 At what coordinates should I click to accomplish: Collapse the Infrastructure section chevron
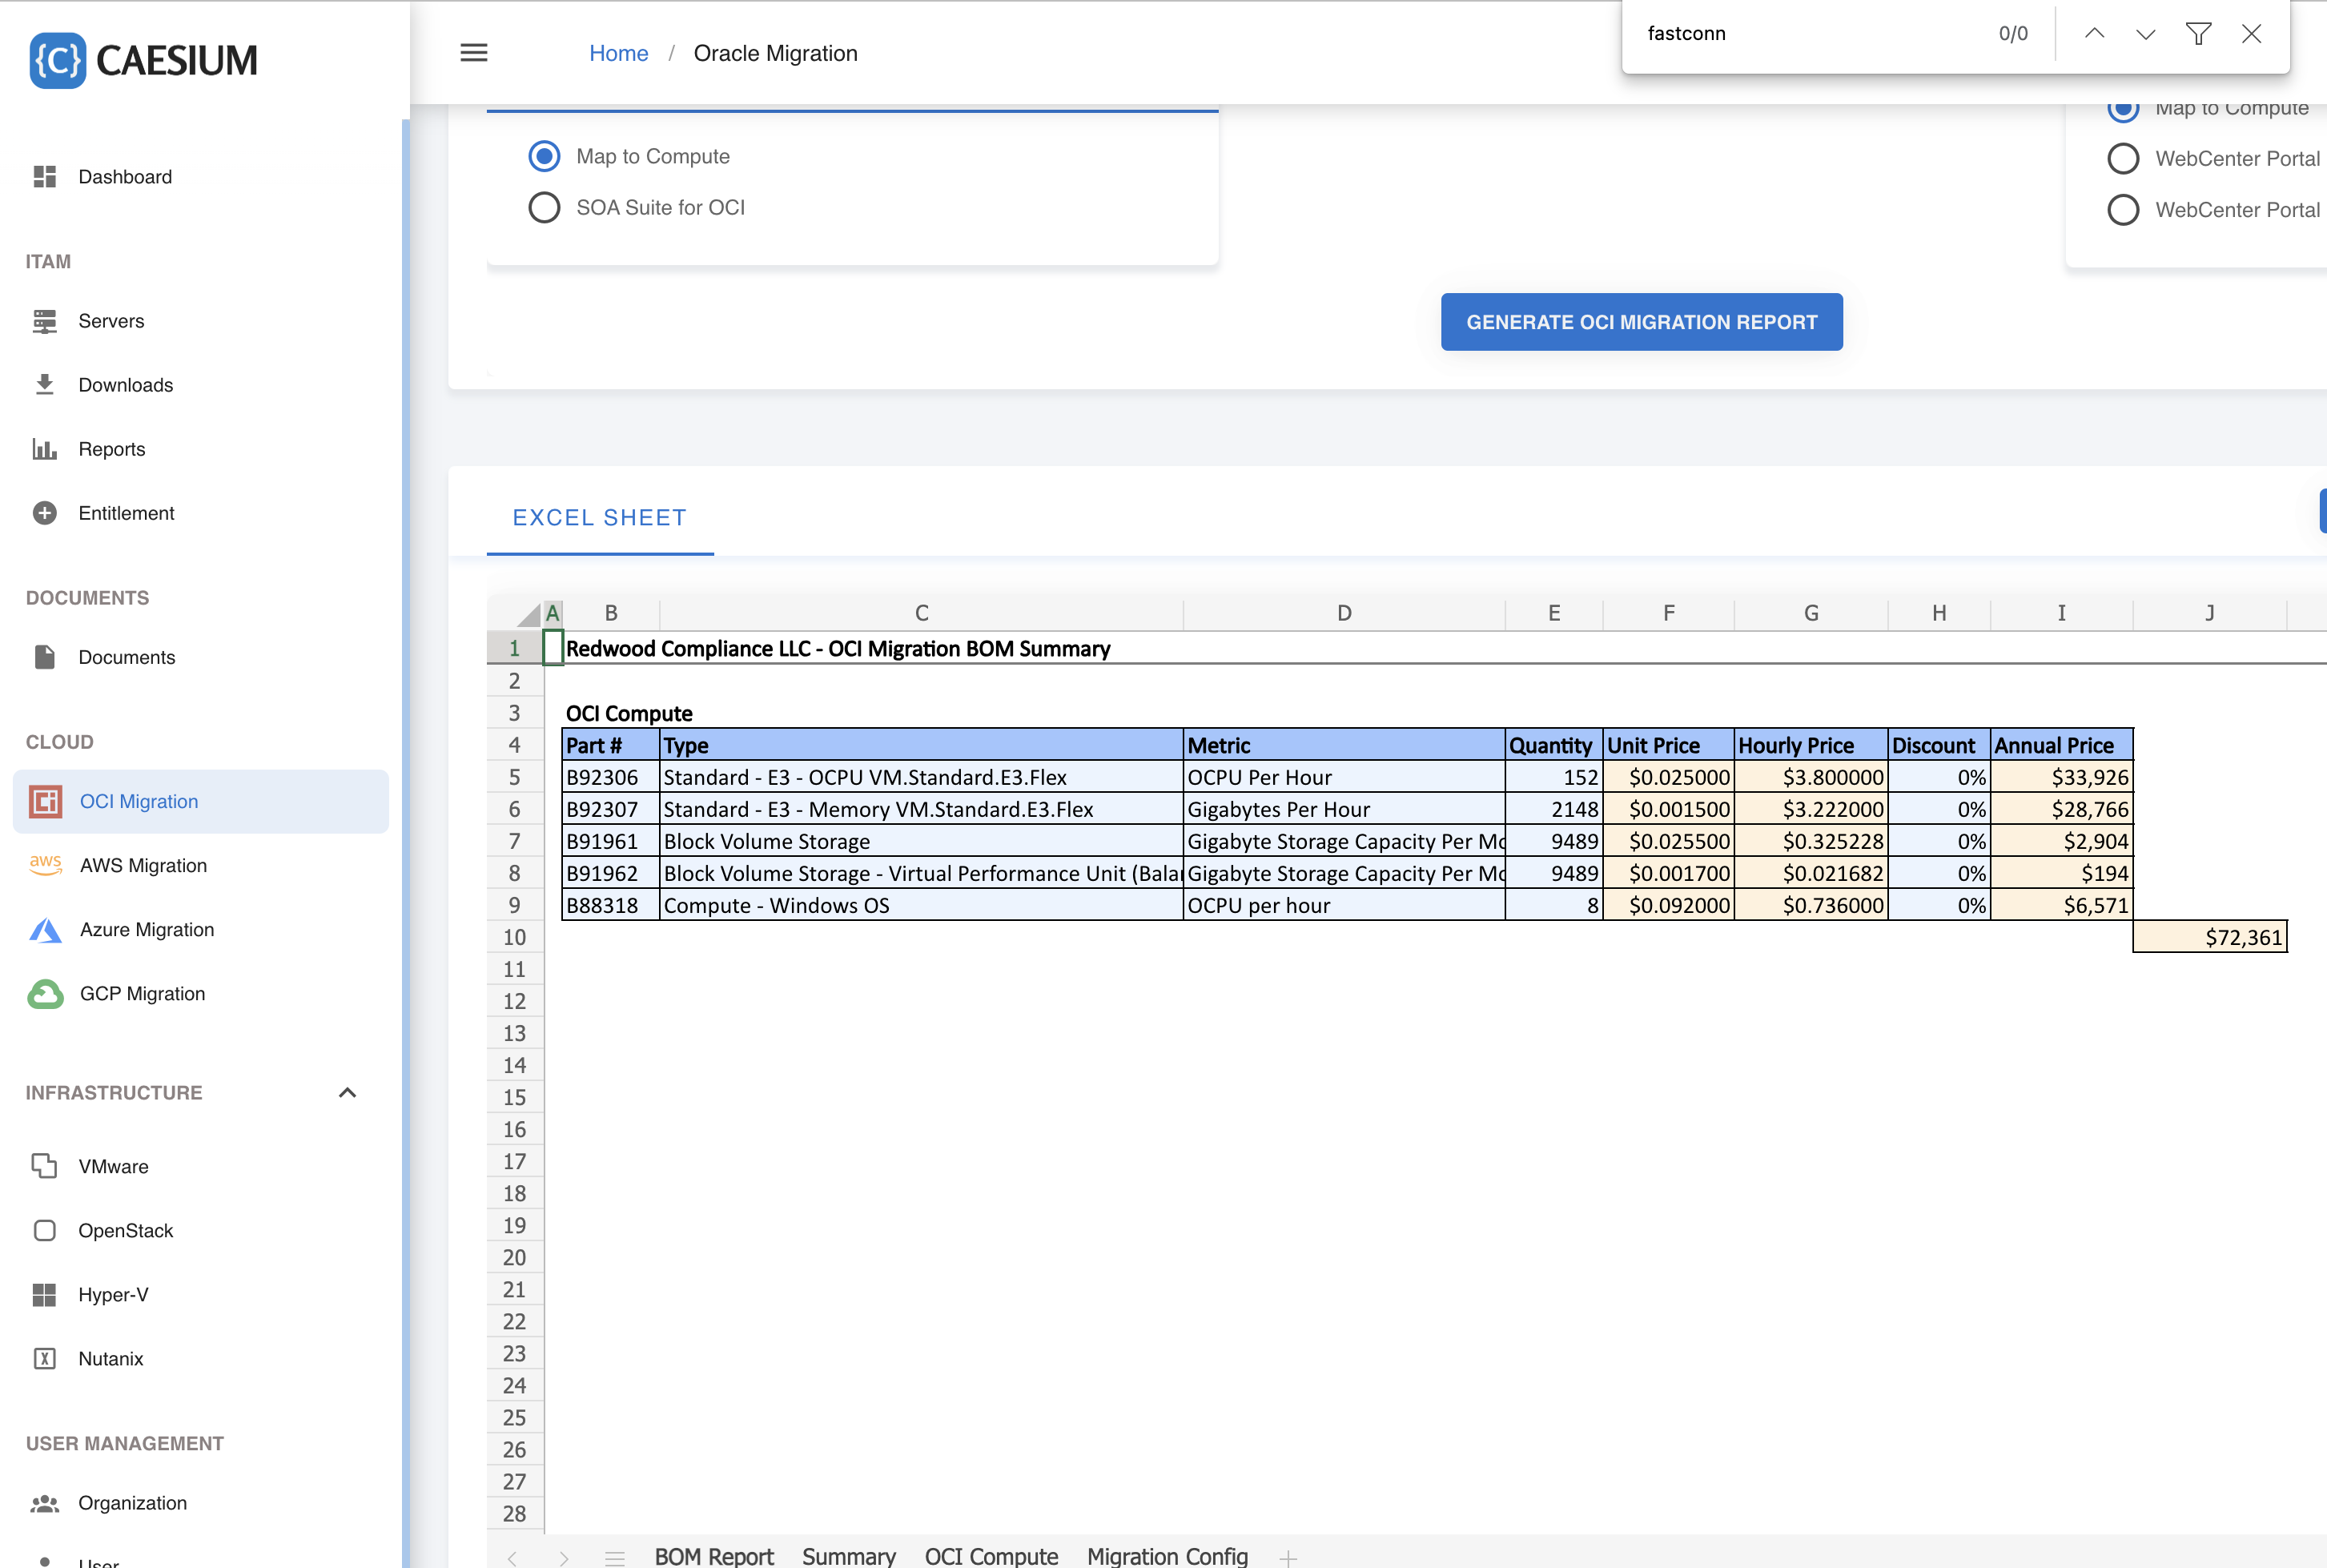[347, 1092]
